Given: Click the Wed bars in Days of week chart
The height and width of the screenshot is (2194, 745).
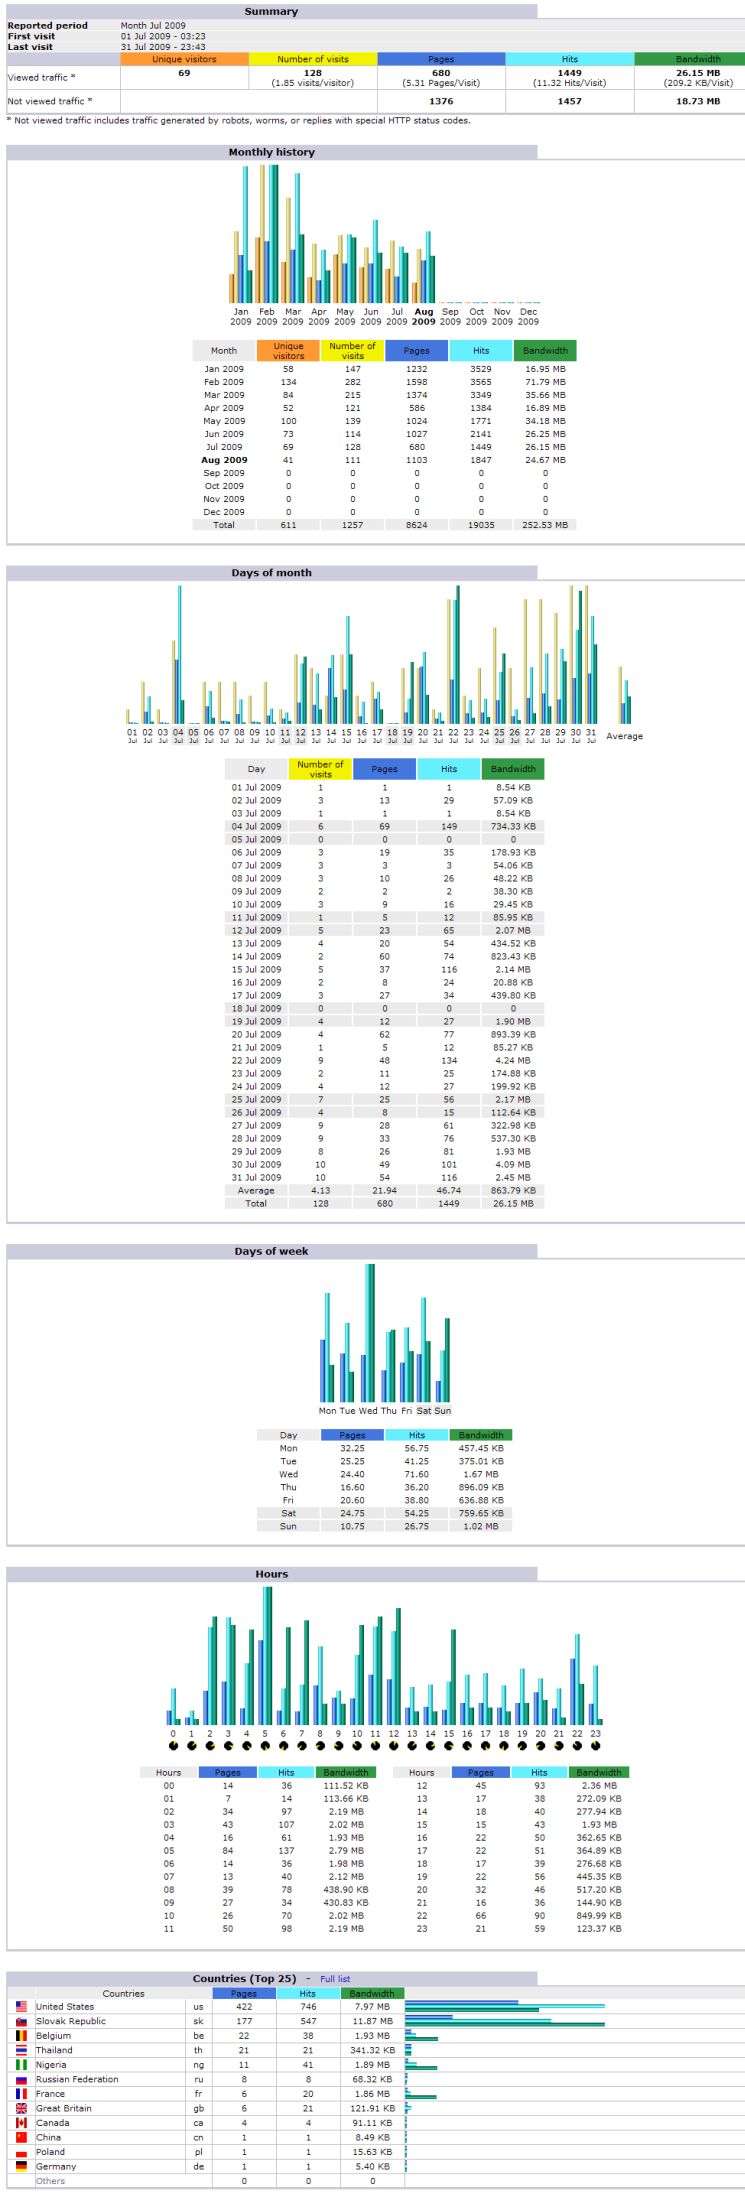Looking at the screenshot, I should [368, 1332].
